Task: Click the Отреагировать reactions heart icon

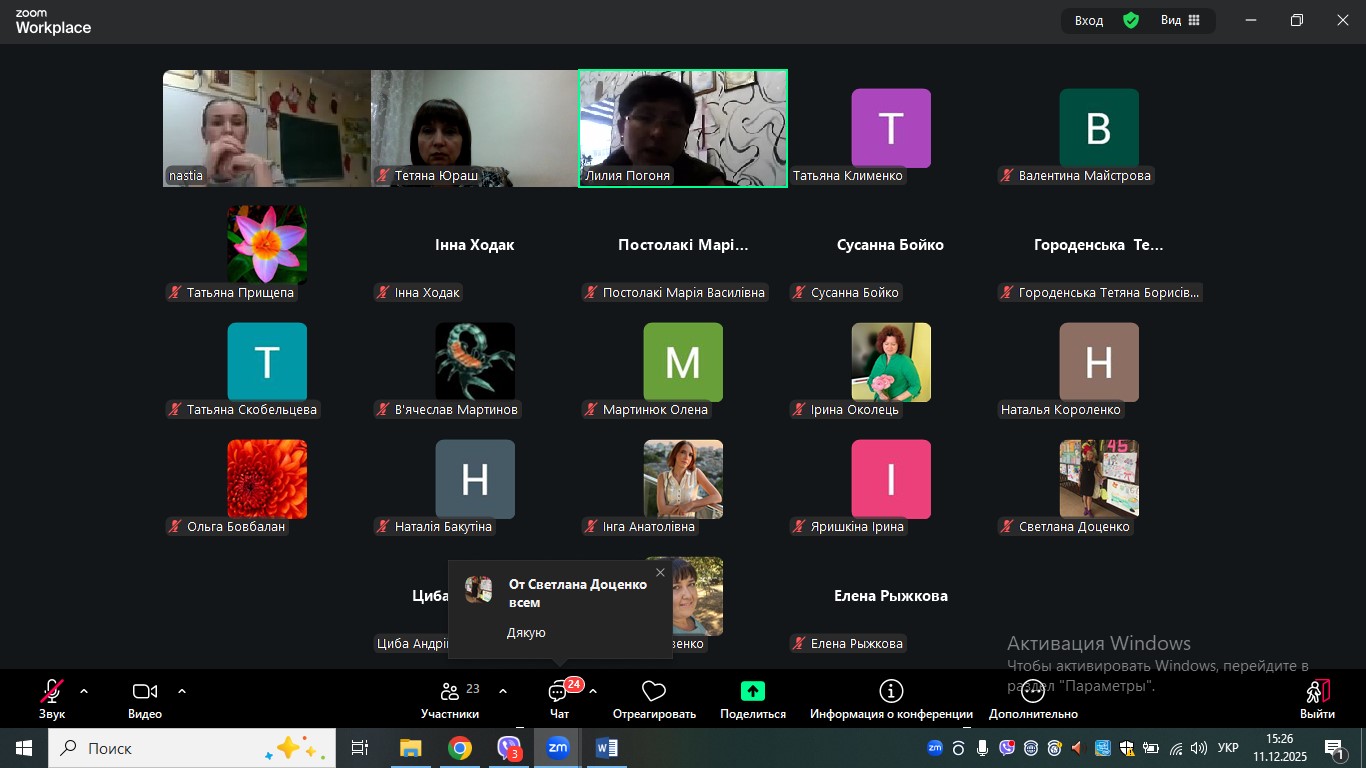Action: pos(654,692)
